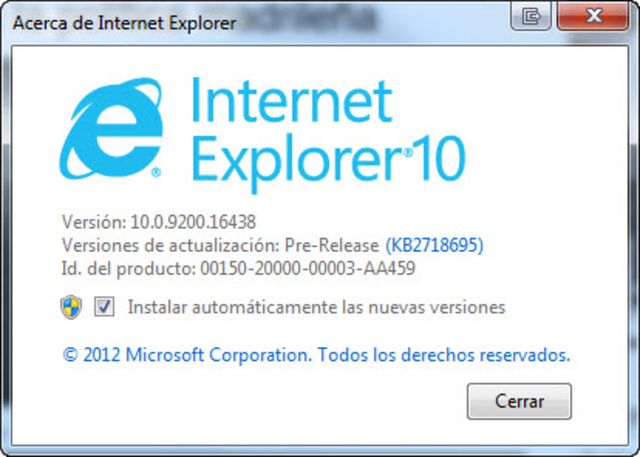Click the 'Pre-Release' update version text
The height and width of the screenshot is (457, 640).
point(332,246)
